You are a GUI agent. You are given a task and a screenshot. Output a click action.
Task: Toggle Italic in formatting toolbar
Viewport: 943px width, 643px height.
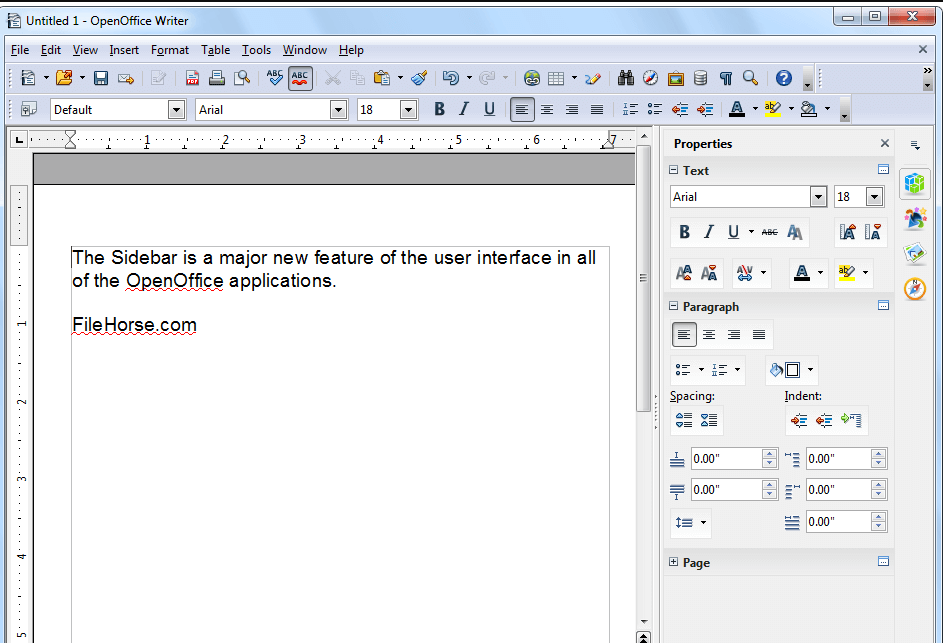click(x=464, y=109)
